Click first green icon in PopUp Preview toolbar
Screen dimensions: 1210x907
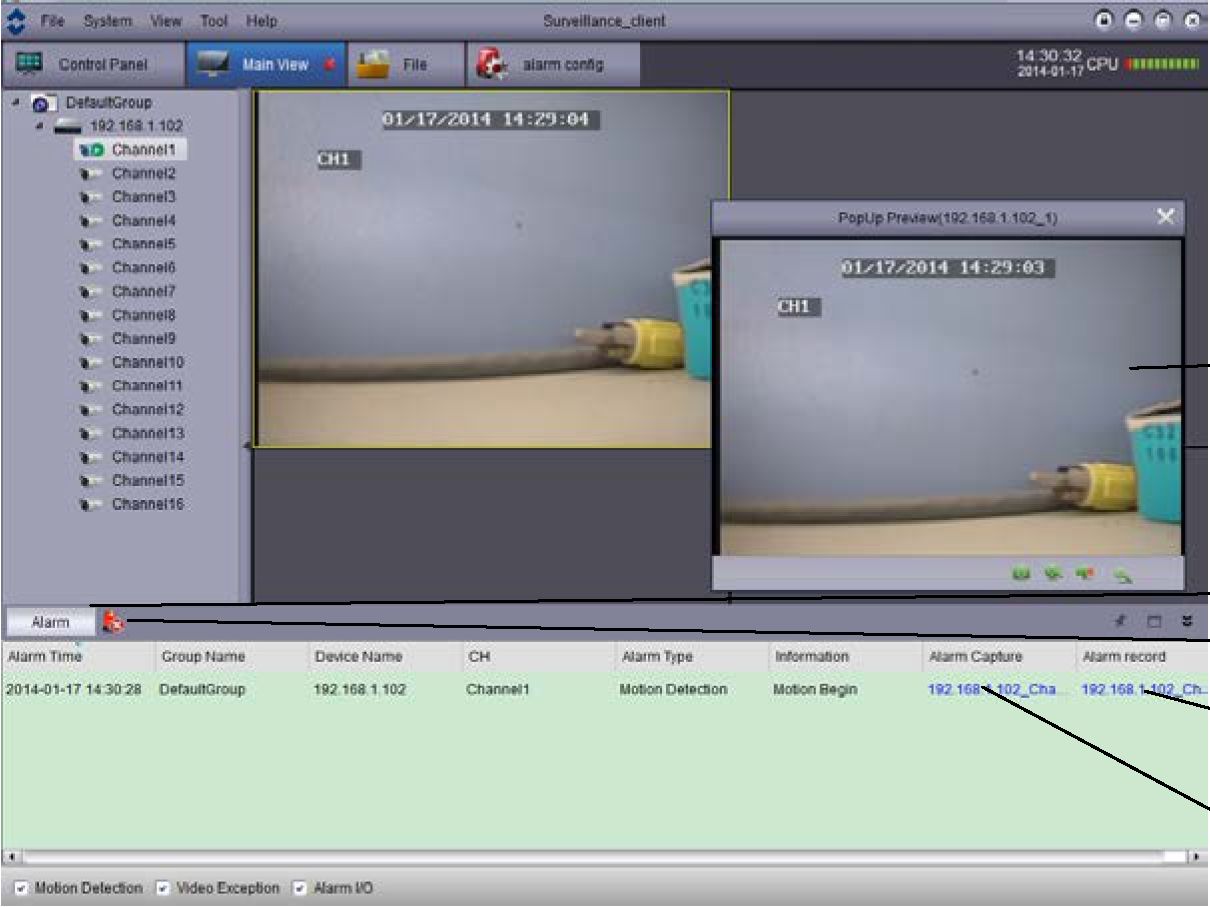pos(1021,575)
